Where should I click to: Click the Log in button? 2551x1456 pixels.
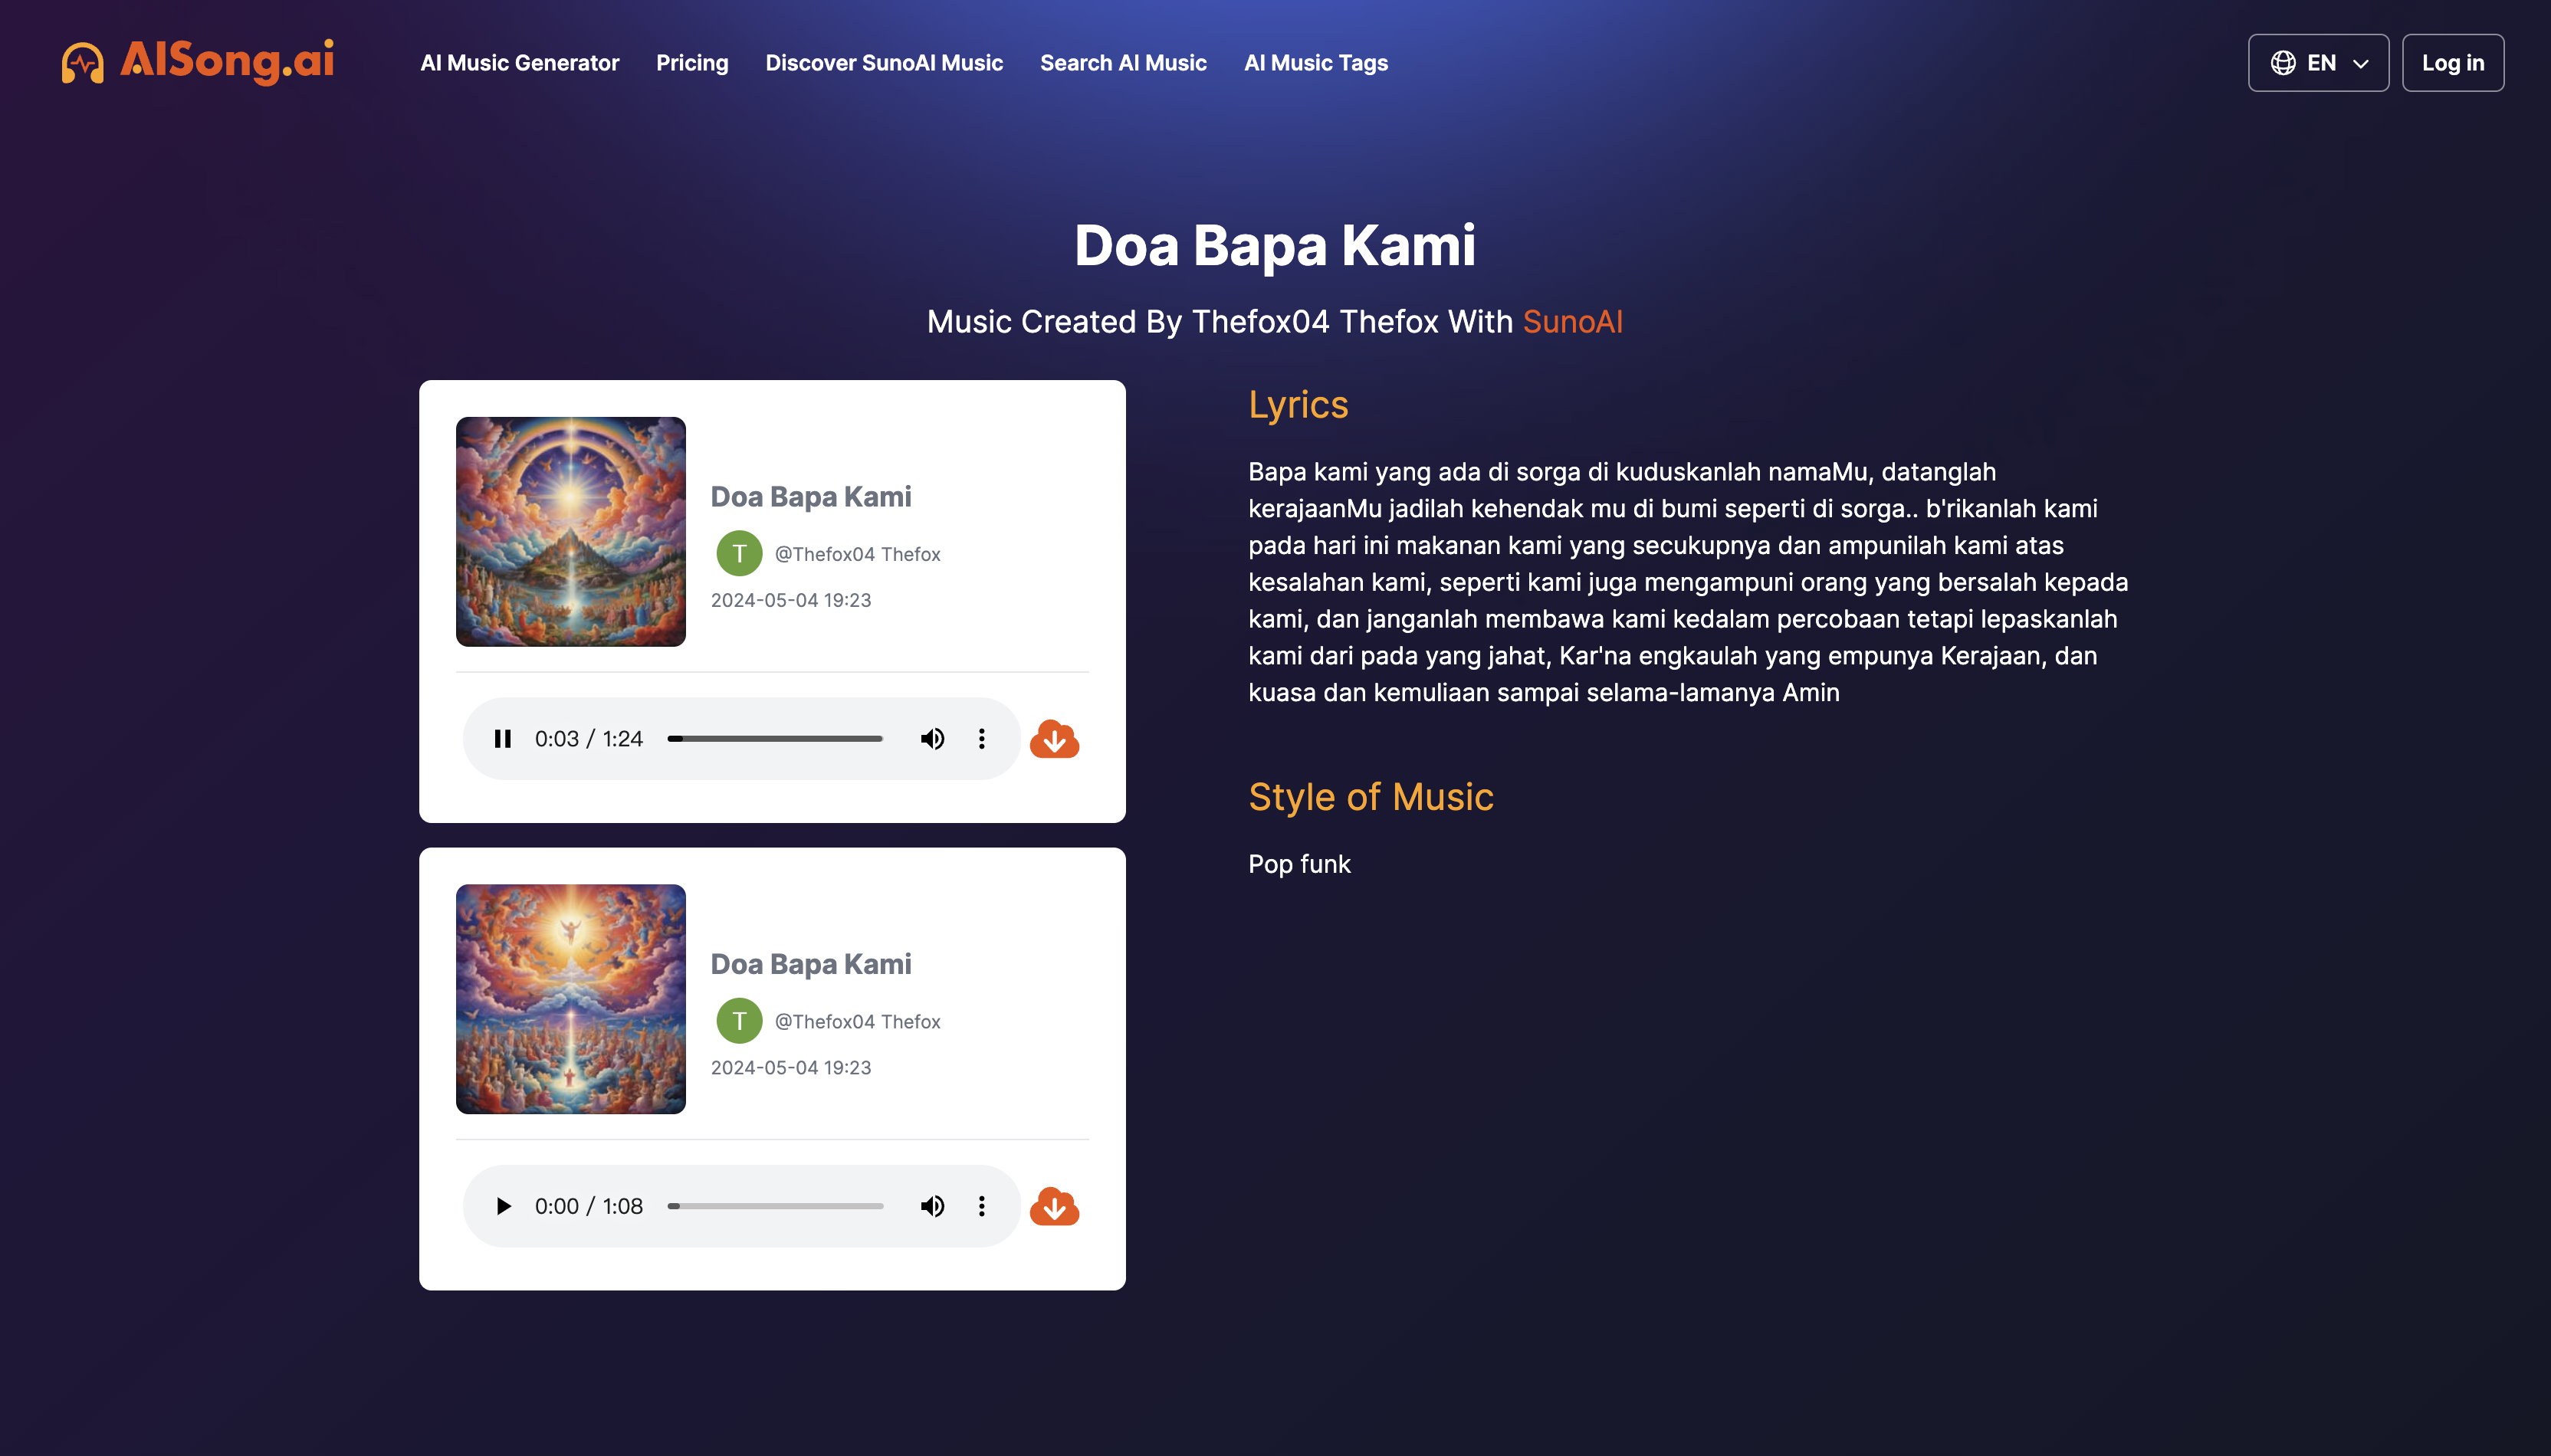(2453, 63)
